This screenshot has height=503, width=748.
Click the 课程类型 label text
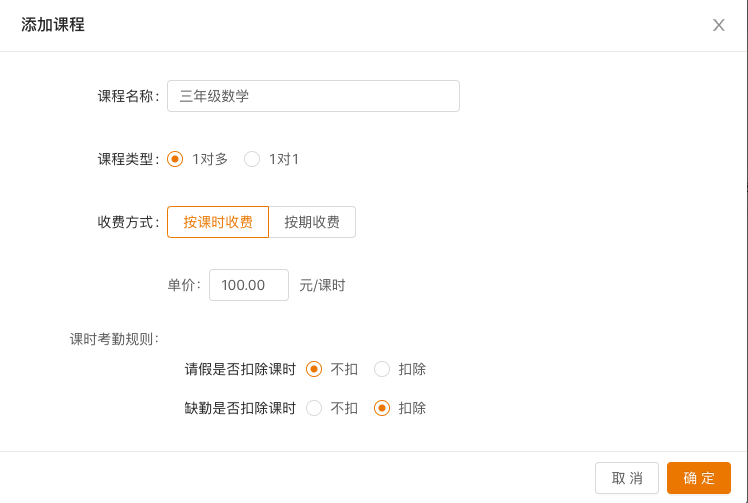click(x=126, y=159)
